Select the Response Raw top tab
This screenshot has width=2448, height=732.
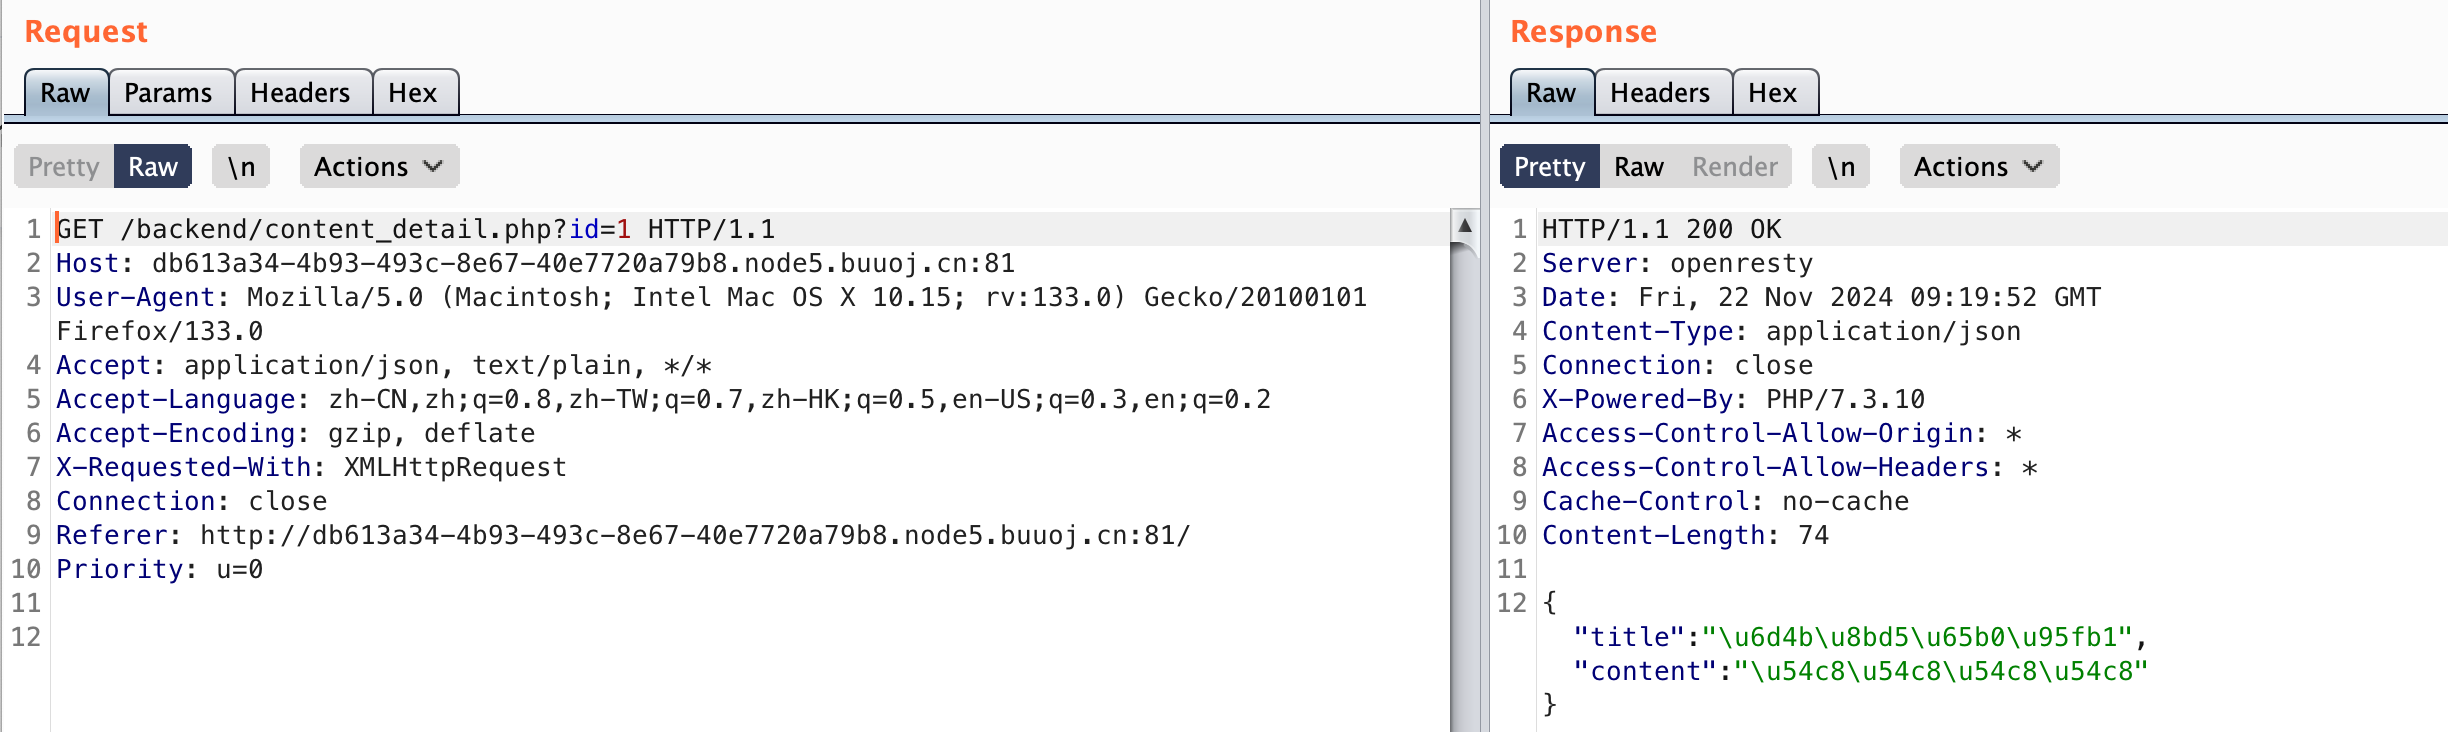coord(1551,93)
